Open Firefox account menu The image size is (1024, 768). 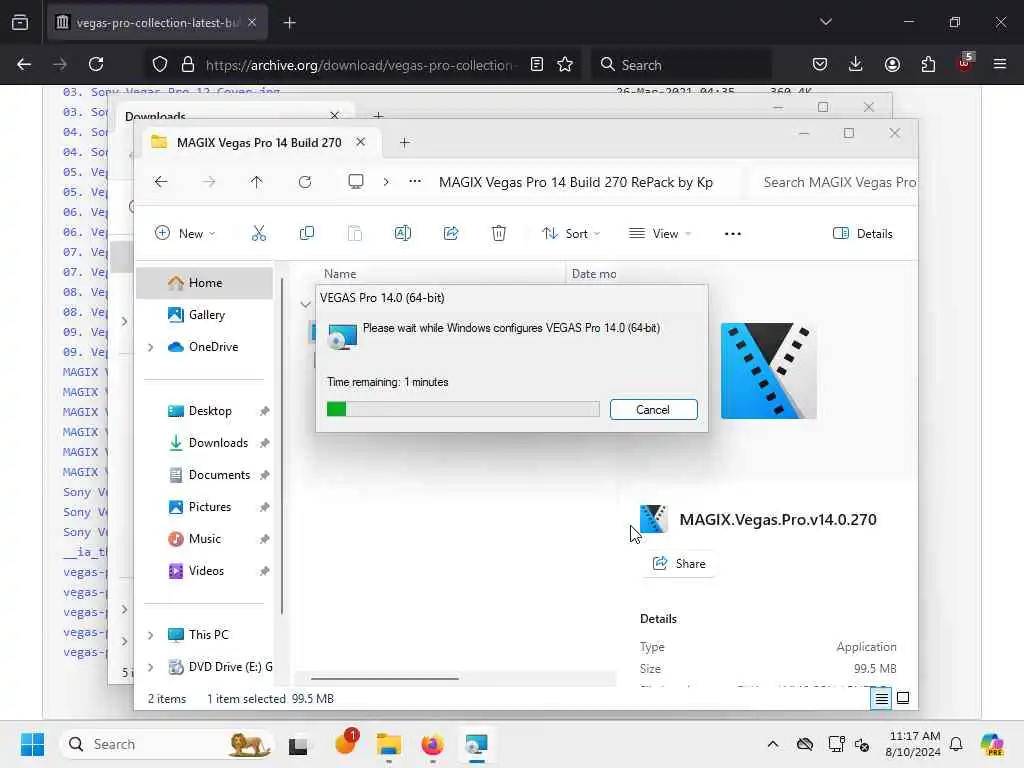pyautogui.click(x=892, y=64)
